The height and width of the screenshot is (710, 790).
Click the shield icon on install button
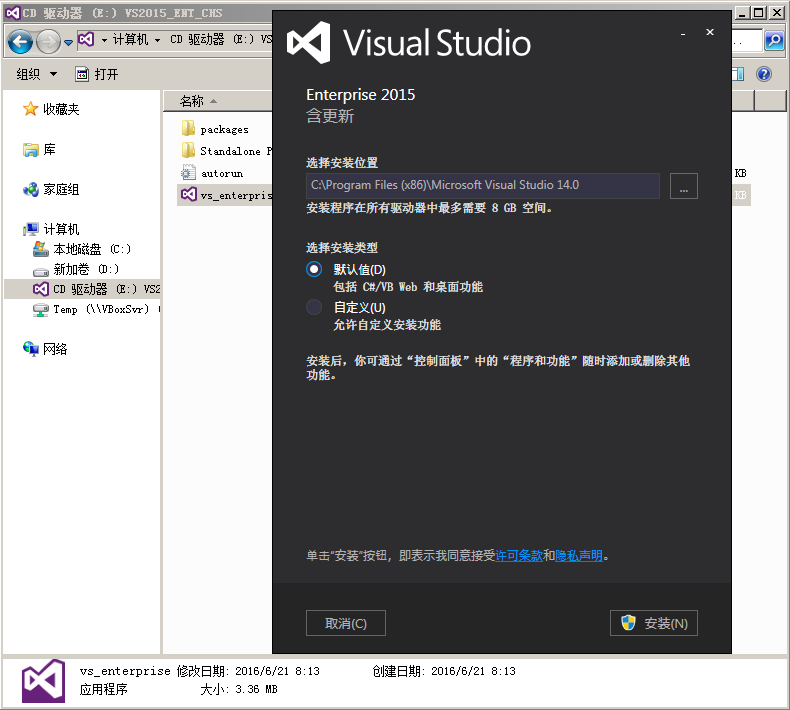[x=628, y=623]
